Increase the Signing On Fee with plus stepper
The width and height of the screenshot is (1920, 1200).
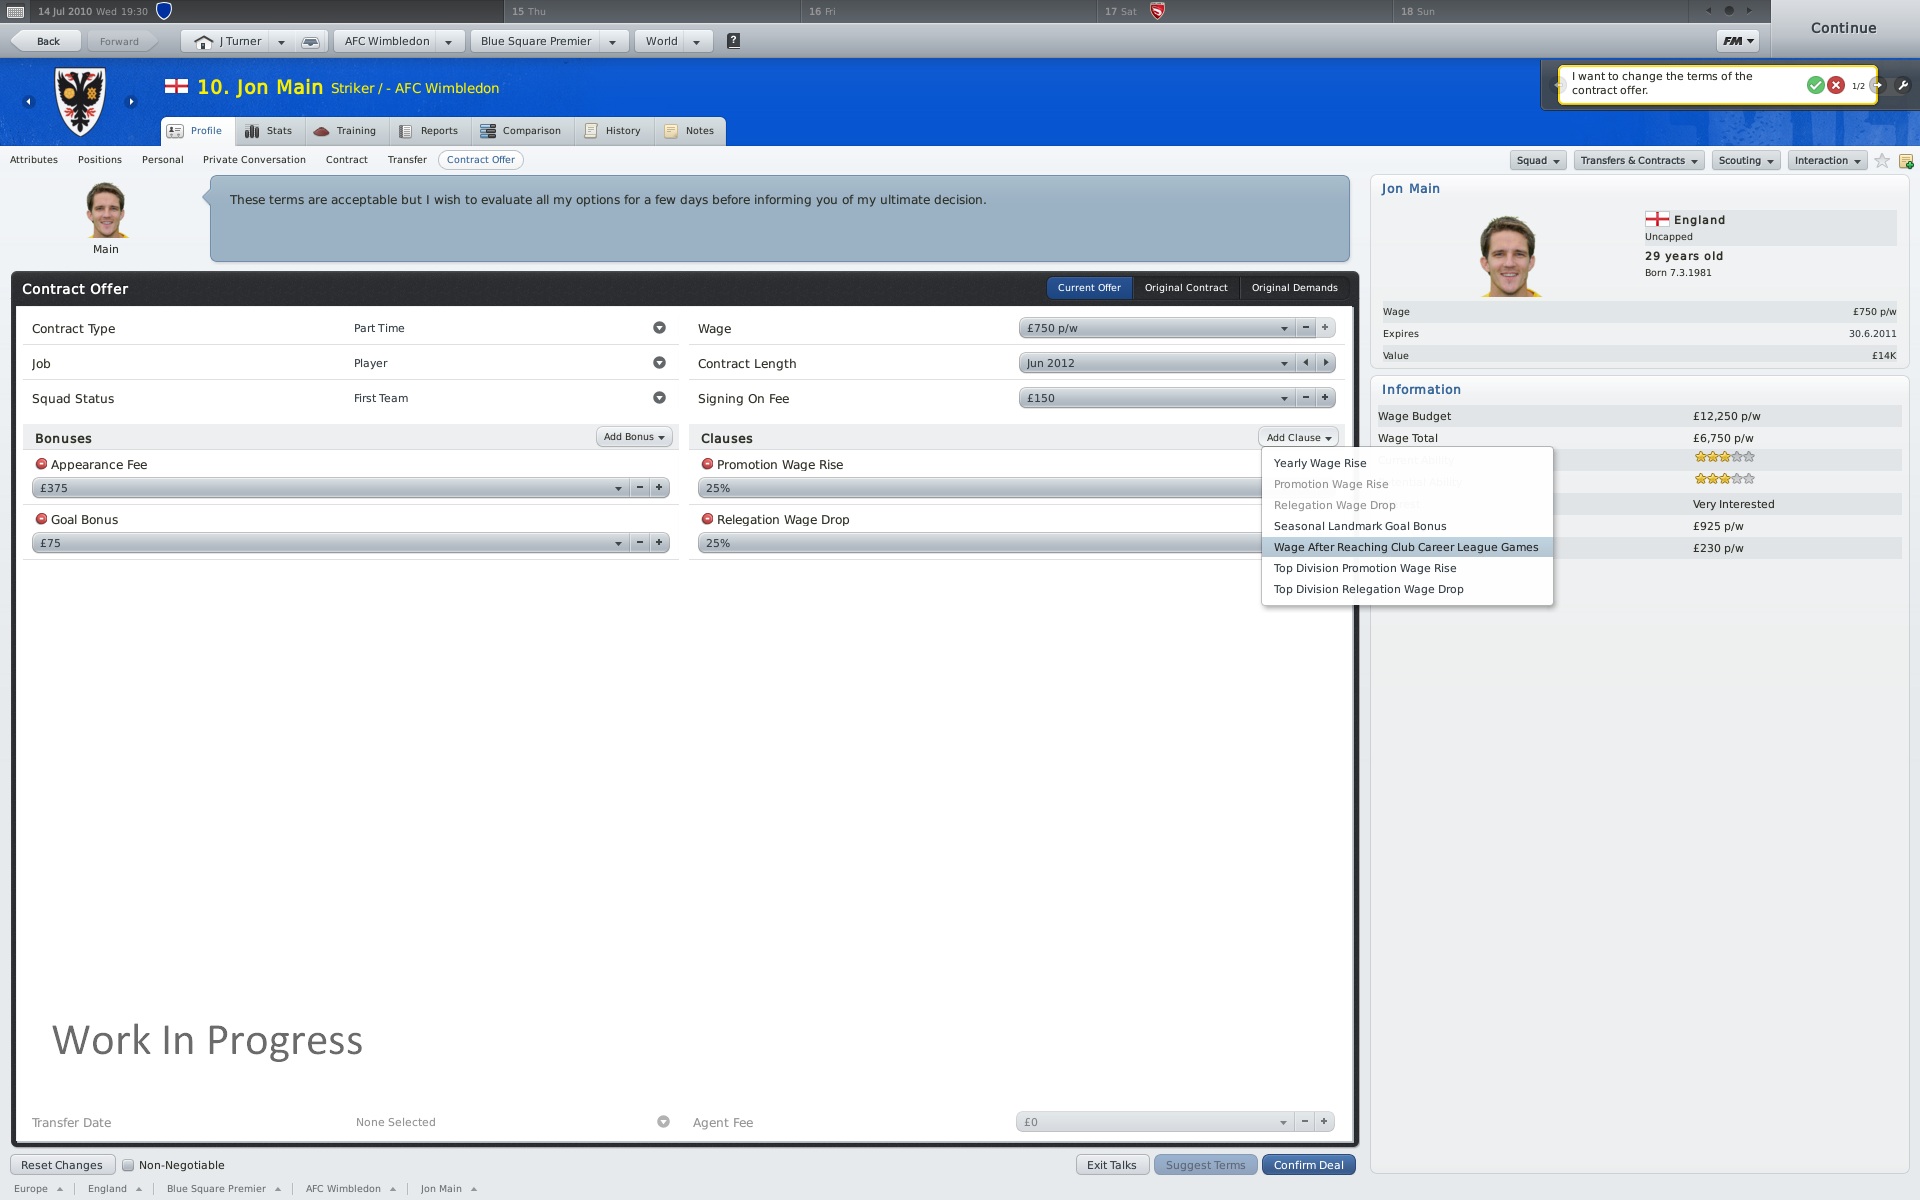pos(1324,397)
